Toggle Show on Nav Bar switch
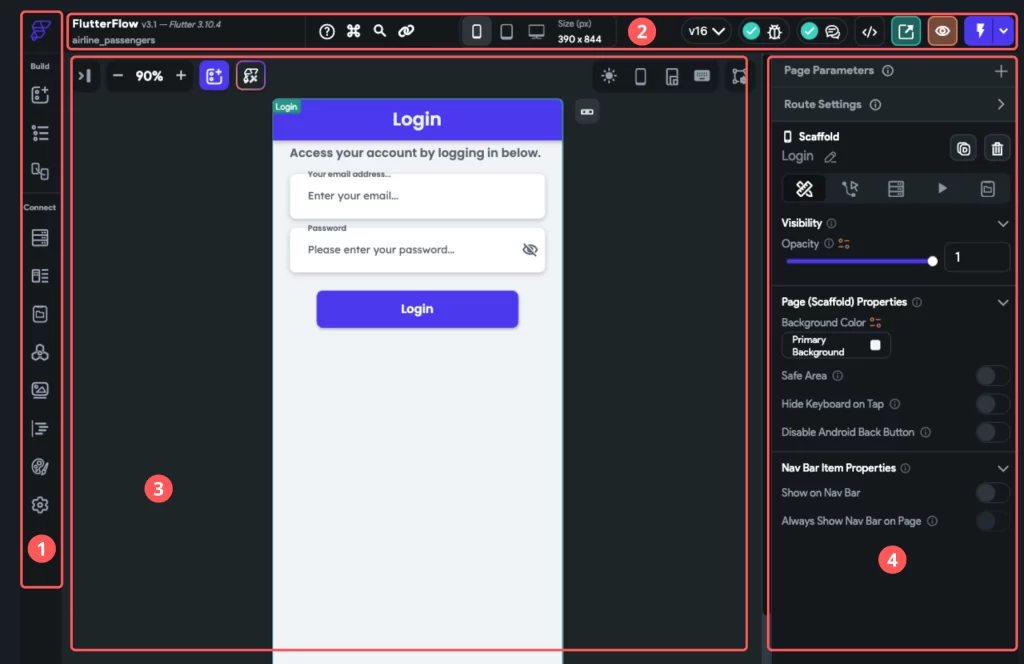The image size is (1024, 664). (992, 493)
